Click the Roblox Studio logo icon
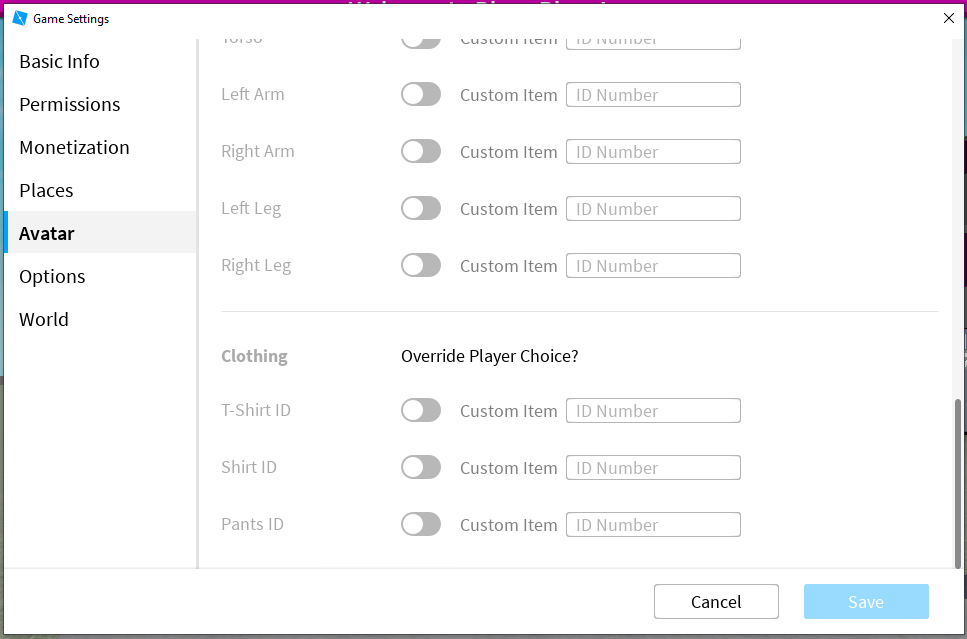The height and width of the screenshot is (639, 967). point(21,18)
